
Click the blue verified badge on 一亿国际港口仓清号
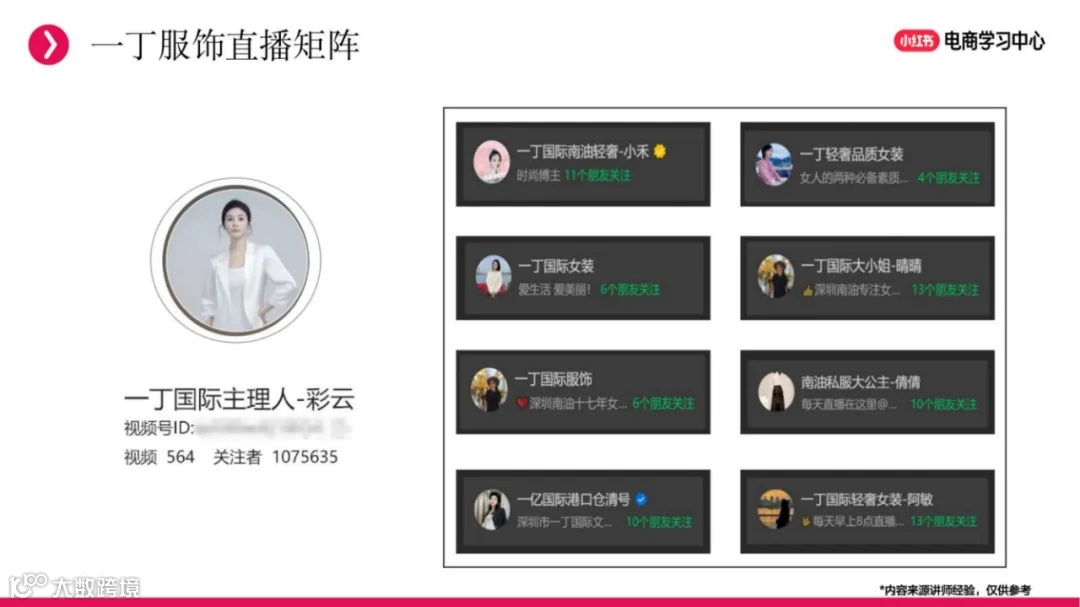tap(641, 499)
